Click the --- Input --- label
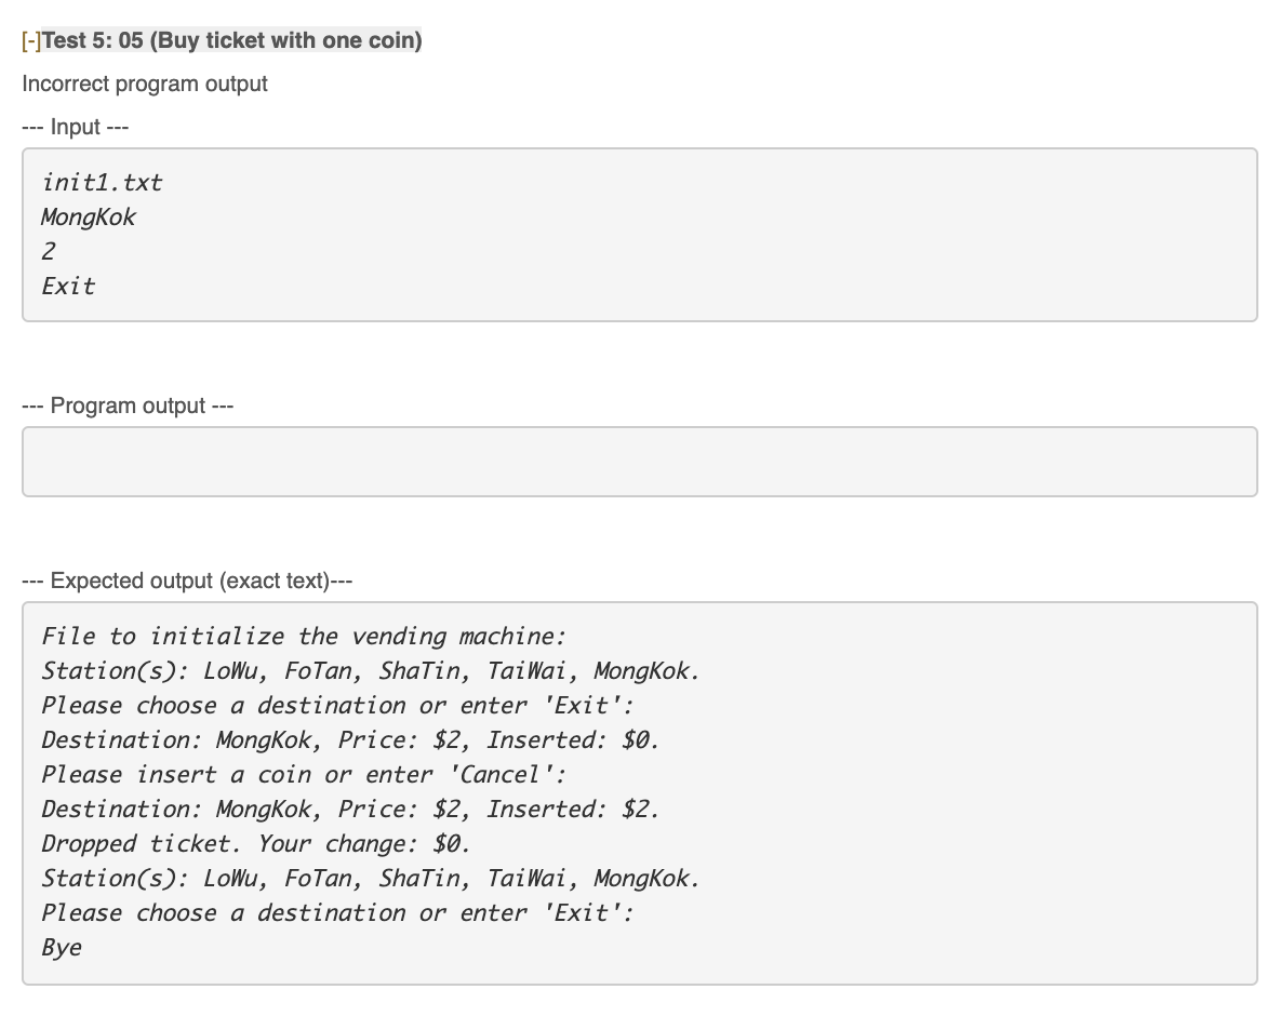This screenshot has width=1278, height=1016. click(76, 127)
